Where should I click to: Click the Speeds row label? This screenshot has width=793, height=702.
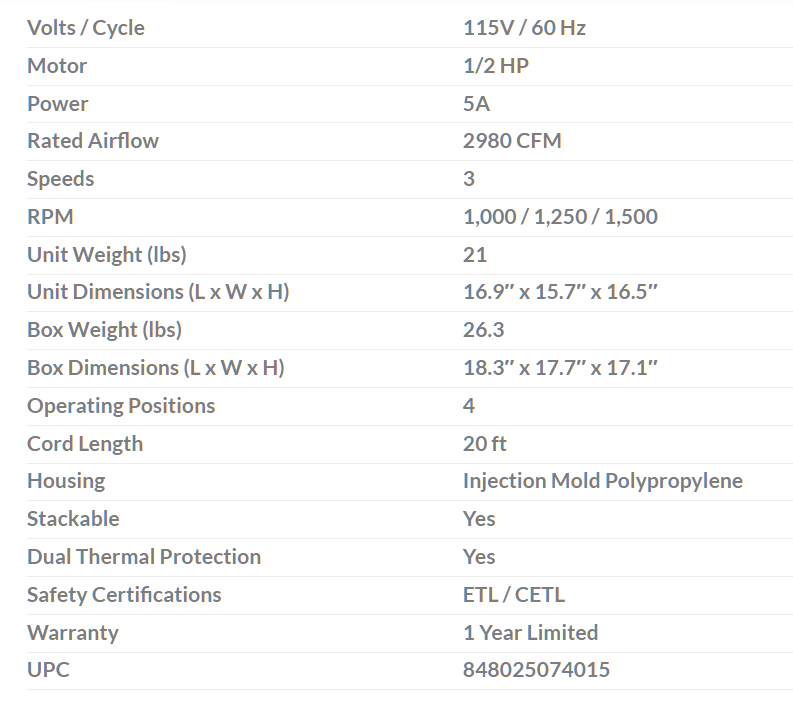coord(61,179)
